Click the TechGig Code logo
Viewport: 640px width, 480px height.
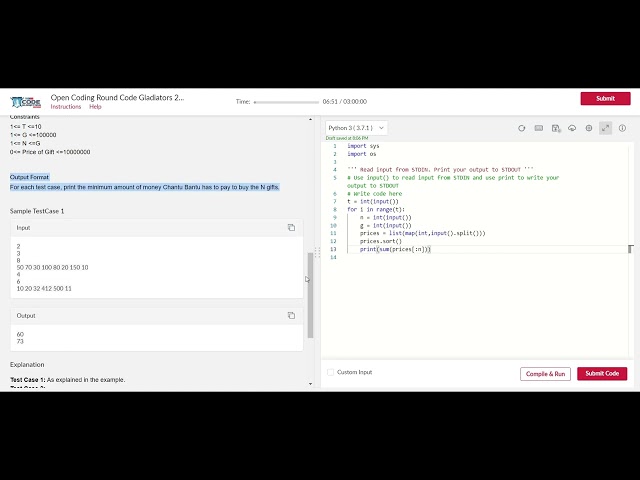(x=26, y=102)
